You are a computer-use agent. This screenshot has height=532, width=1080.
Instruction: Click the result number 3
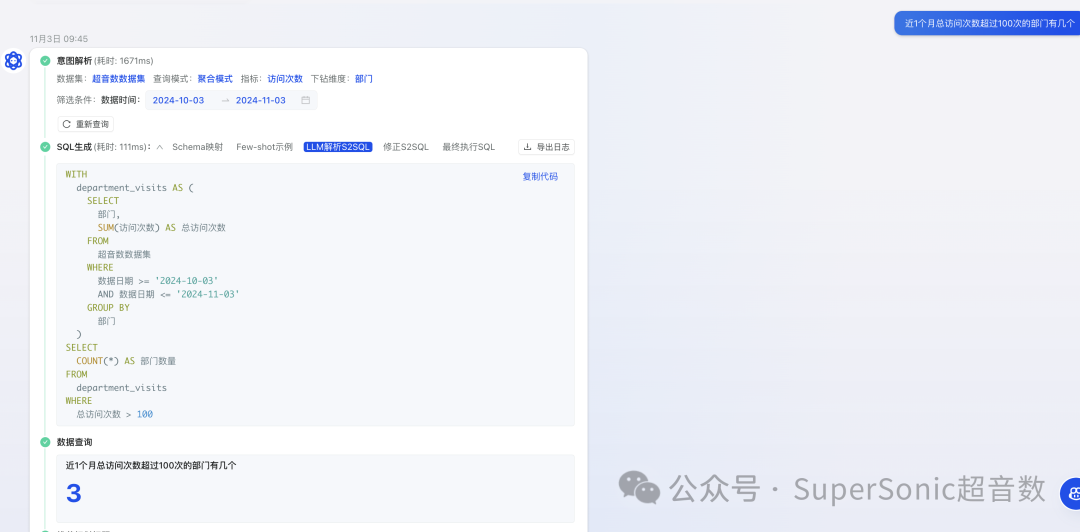74,493
